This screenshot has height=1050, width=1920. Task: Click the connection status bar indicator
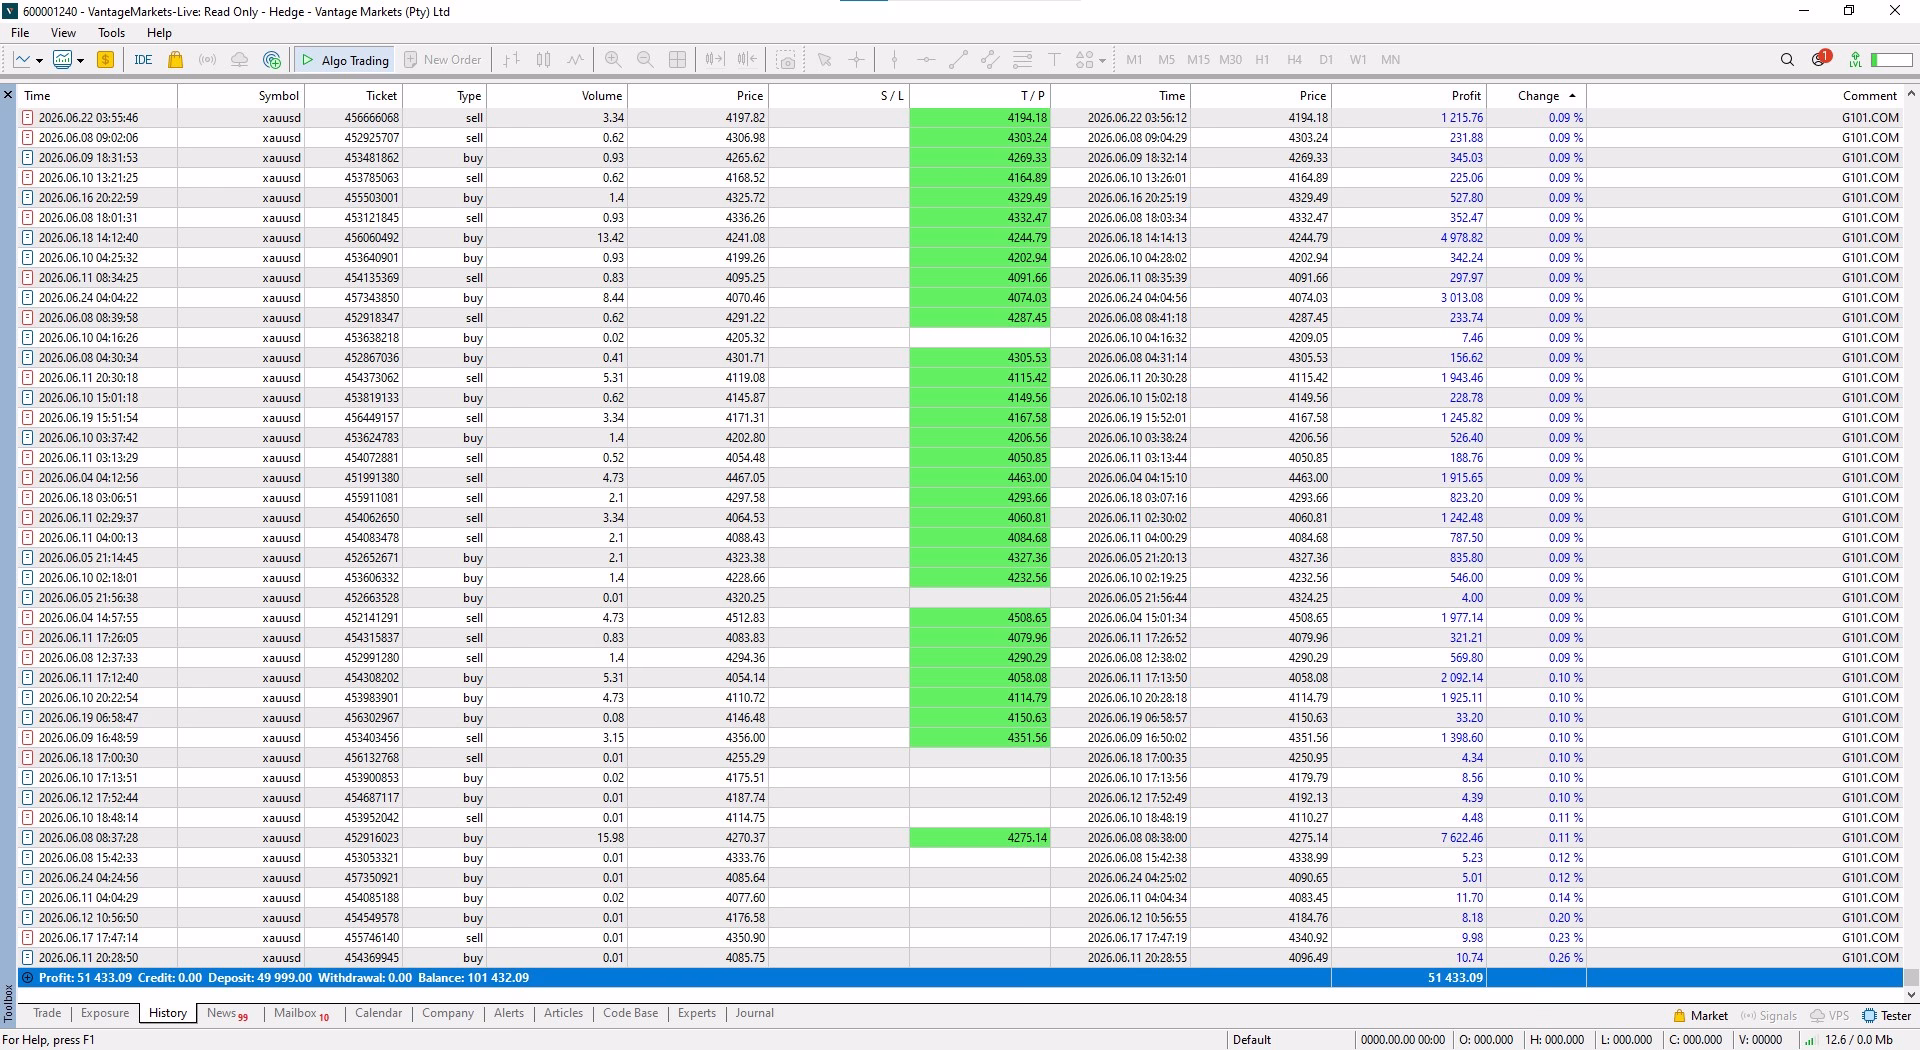click(x=1891, y=60)
